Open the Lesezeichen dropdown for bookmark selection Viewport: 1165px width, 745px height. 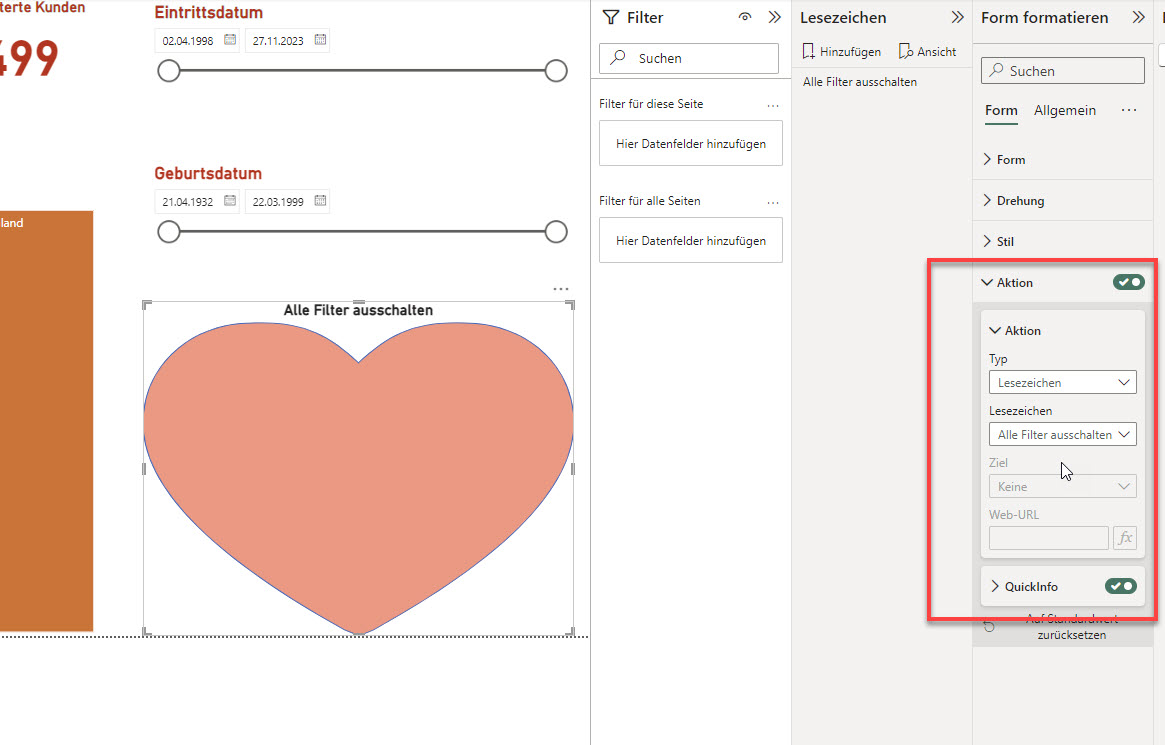click(x=1062, y=434)
